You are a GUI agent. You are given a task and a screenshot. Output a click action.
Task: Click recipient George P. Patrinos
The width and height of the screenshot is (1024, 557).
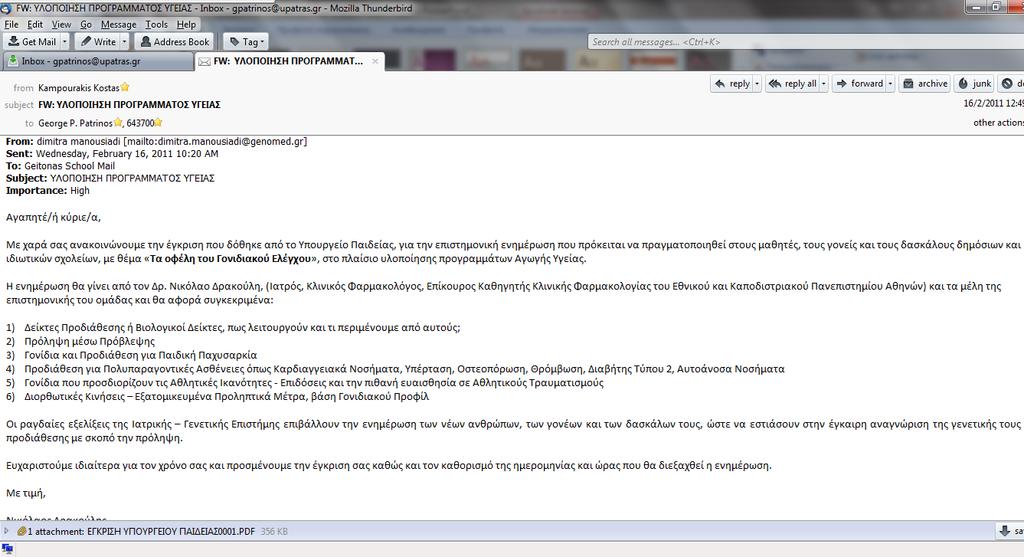point(75,123)
